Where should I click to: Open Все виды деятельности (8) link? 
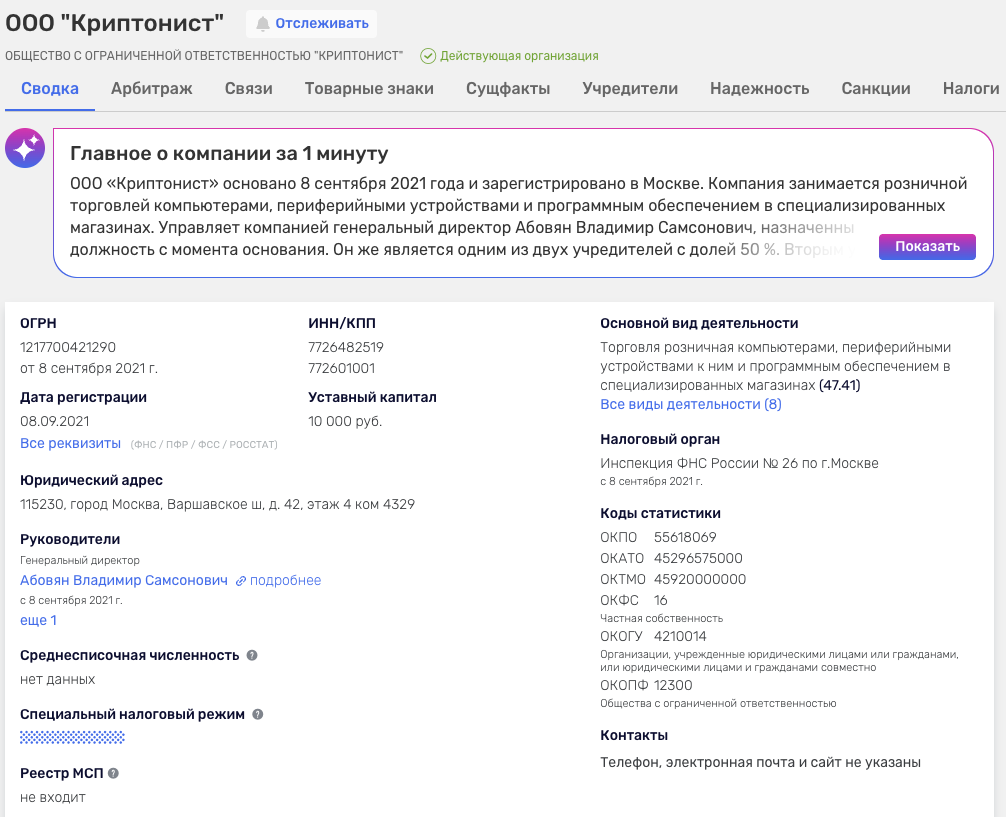tap(691, 404)
